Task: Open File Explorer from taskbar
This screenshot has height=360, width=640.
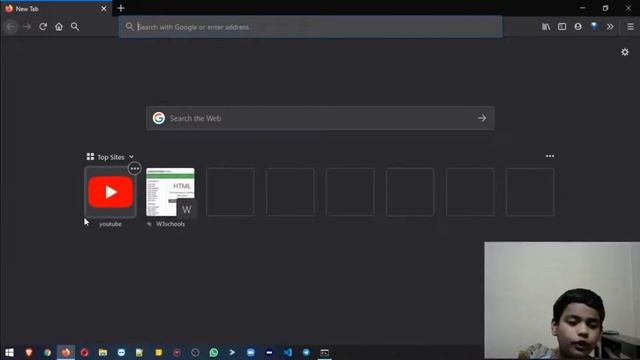Action: click(102, 353)
